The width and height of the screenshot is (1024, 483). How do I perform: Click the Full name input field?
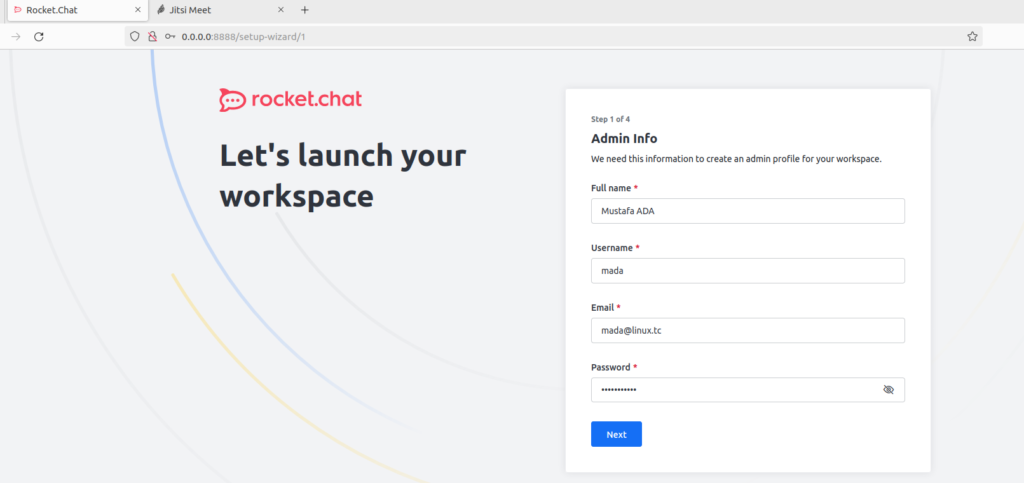pyautogui.click(x=747, y=211)
